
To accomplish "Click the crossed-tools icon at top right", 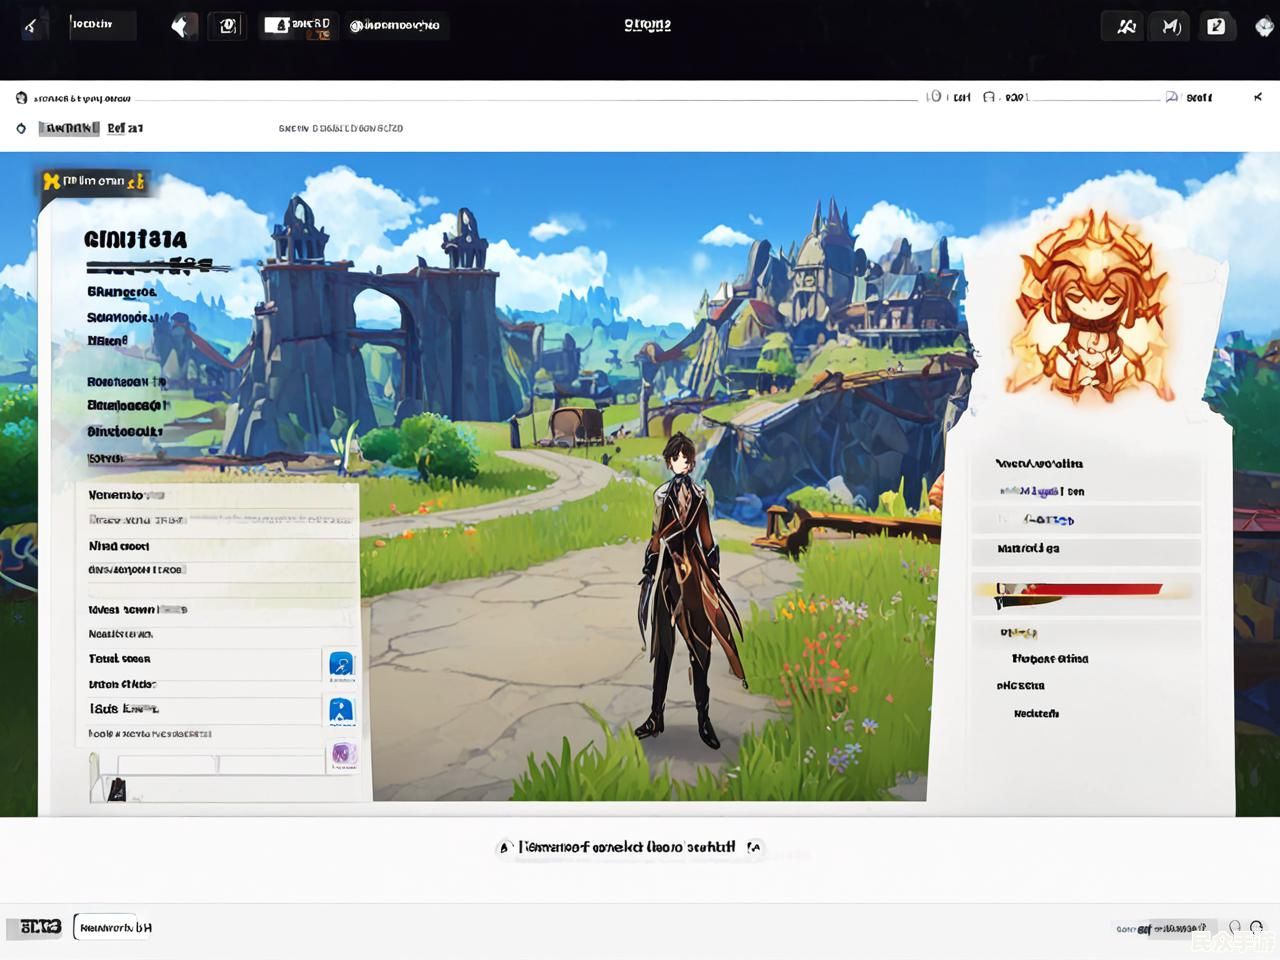I will pos(1126,26).
